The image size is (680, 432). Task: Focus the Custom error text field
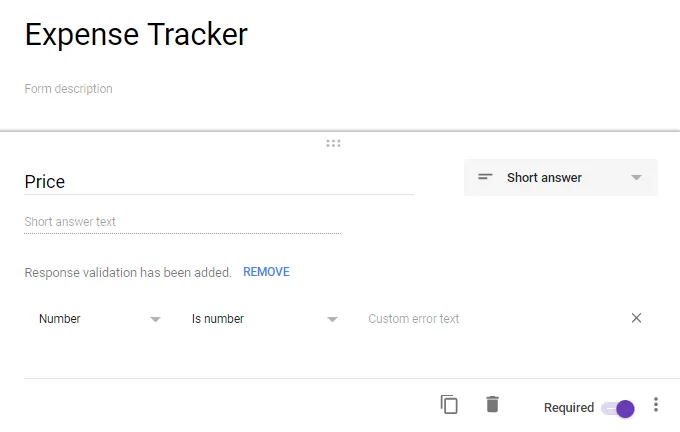480,319
